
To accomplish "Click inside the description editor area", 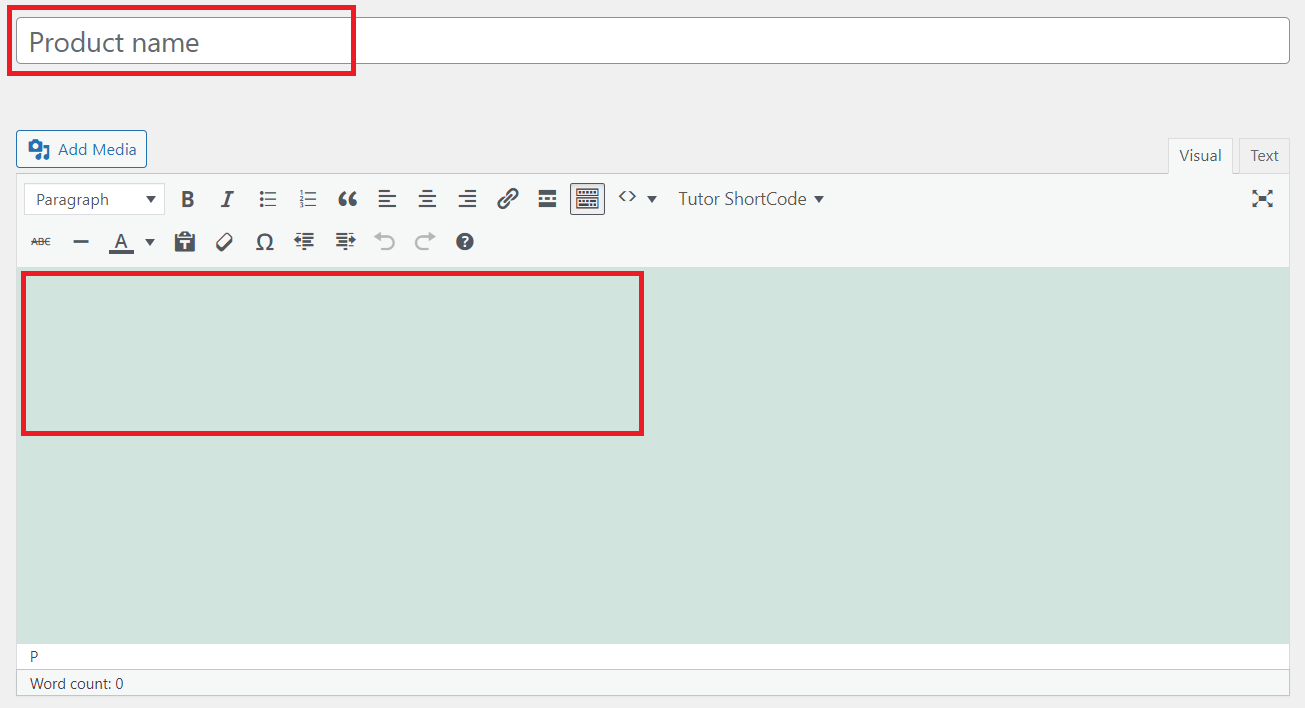I will pyautogui.click(x=652, y=455).
